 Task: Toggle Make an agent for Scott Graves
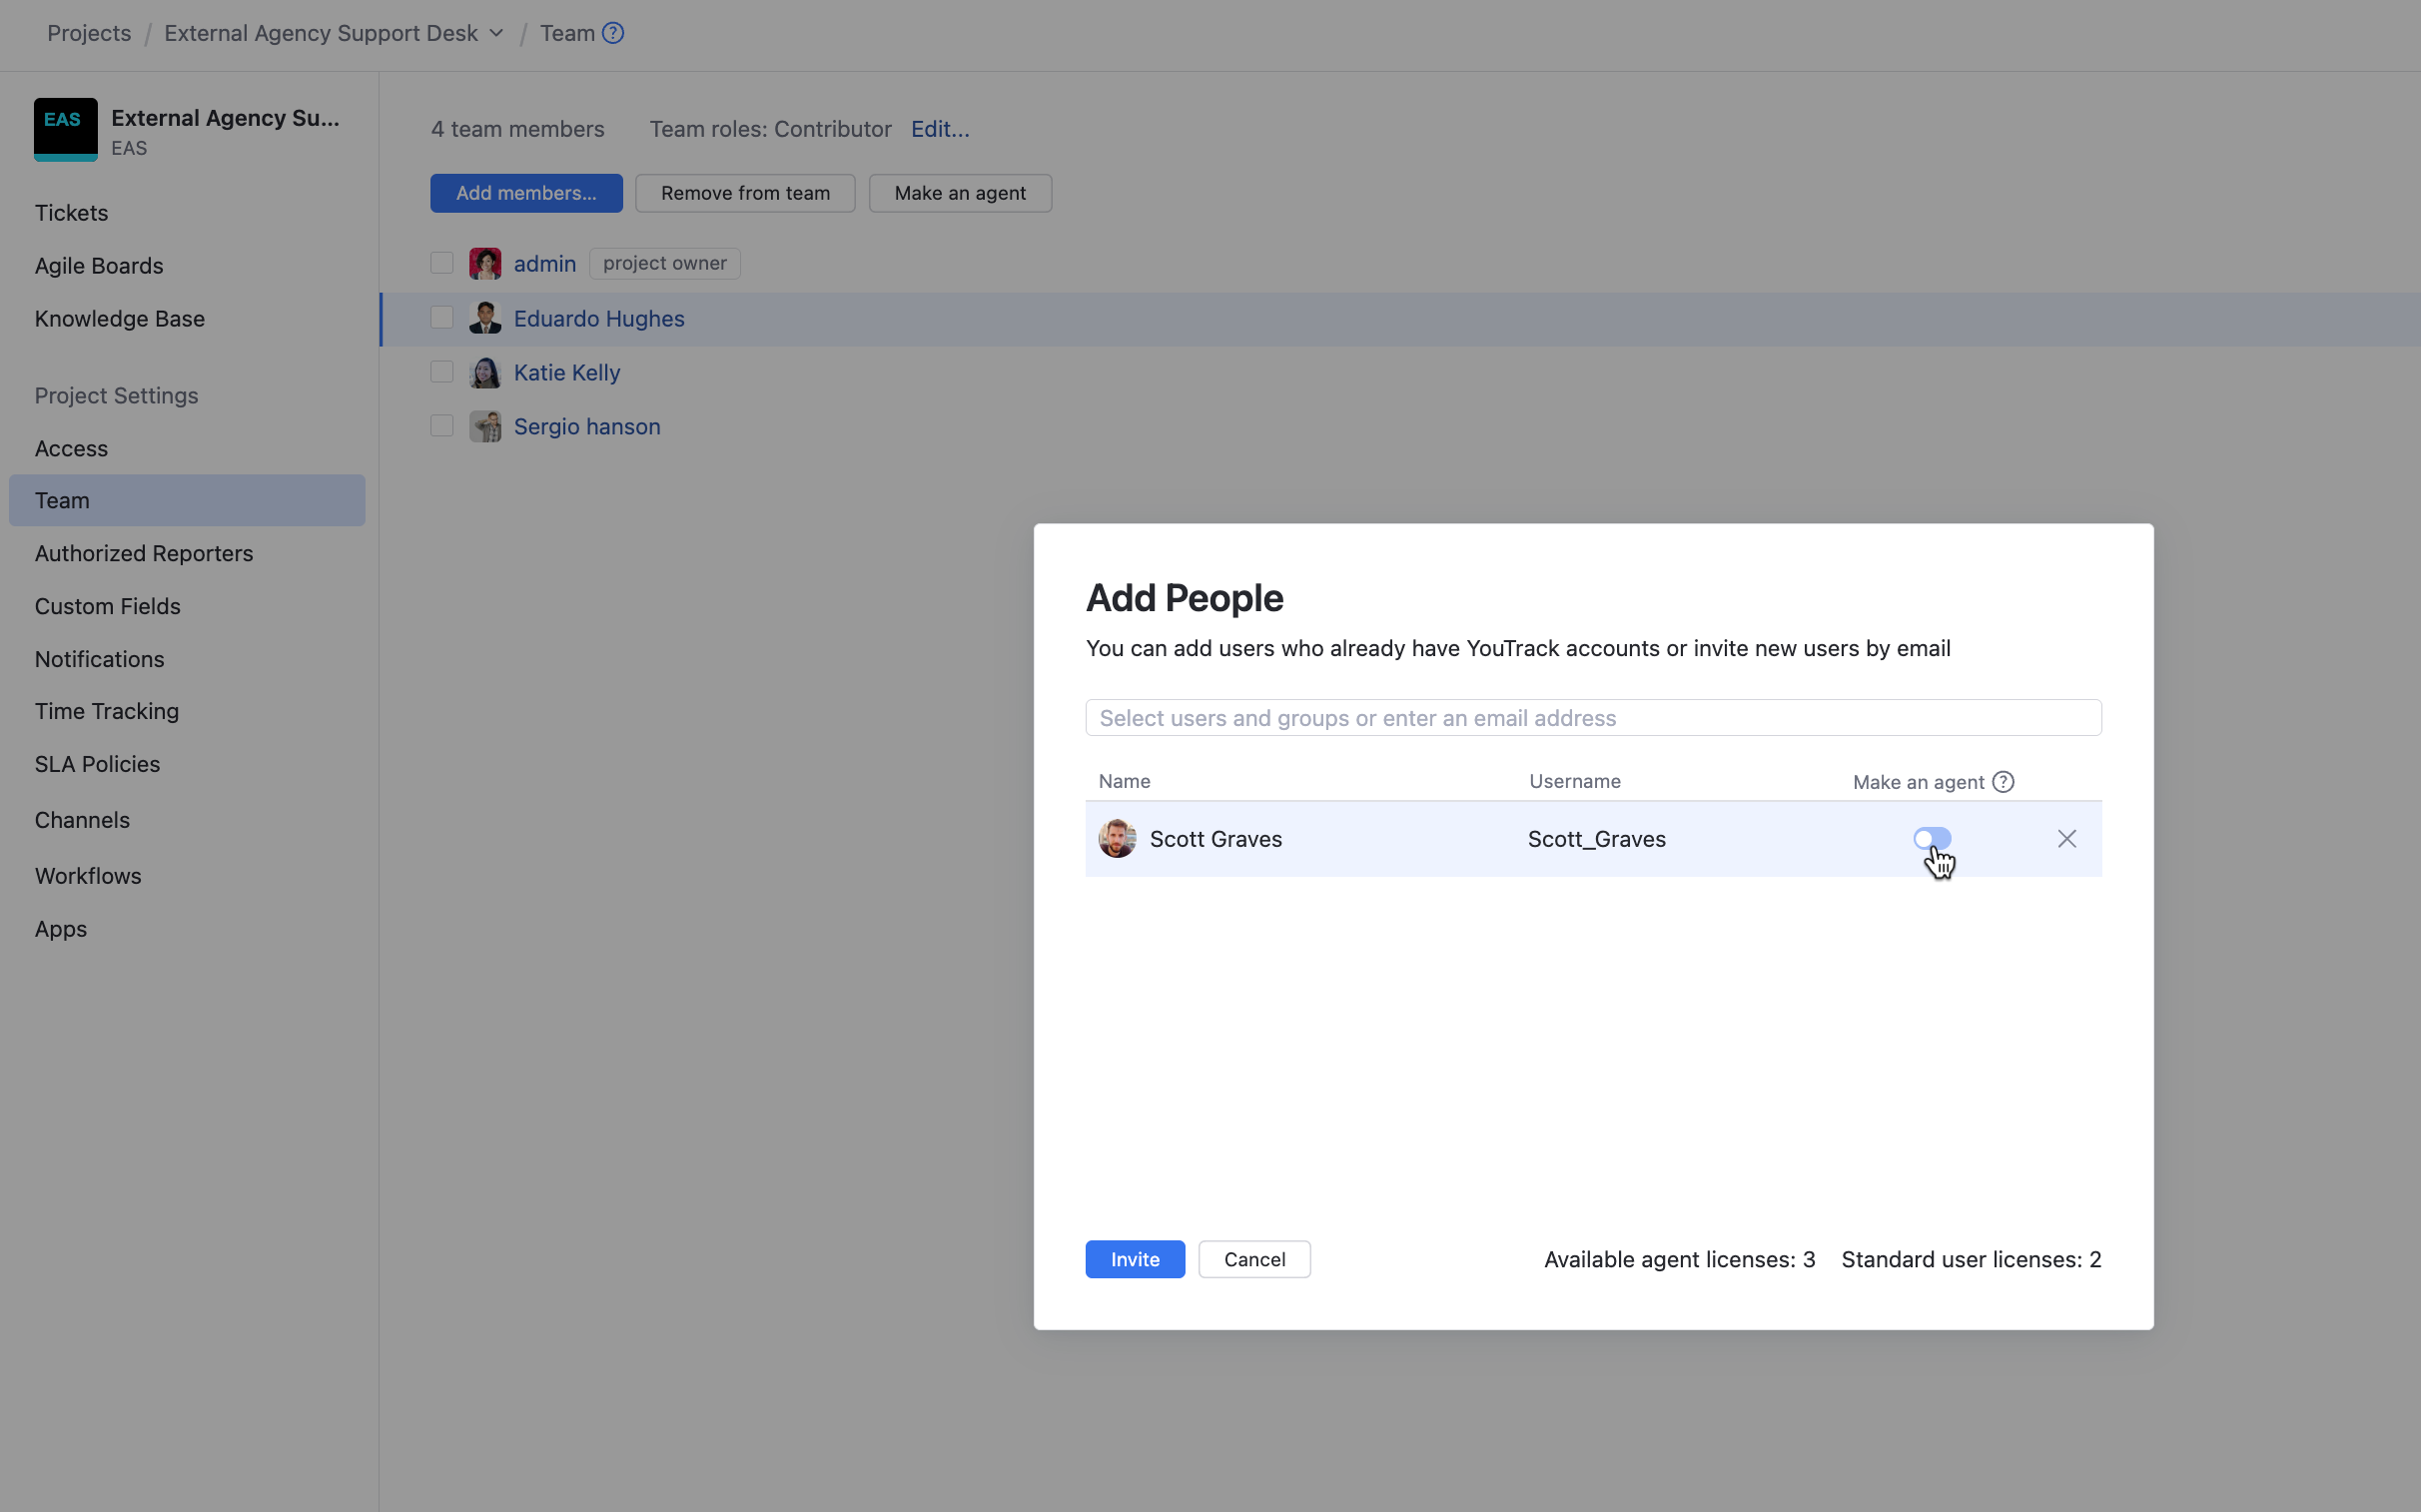point(1931,839)
